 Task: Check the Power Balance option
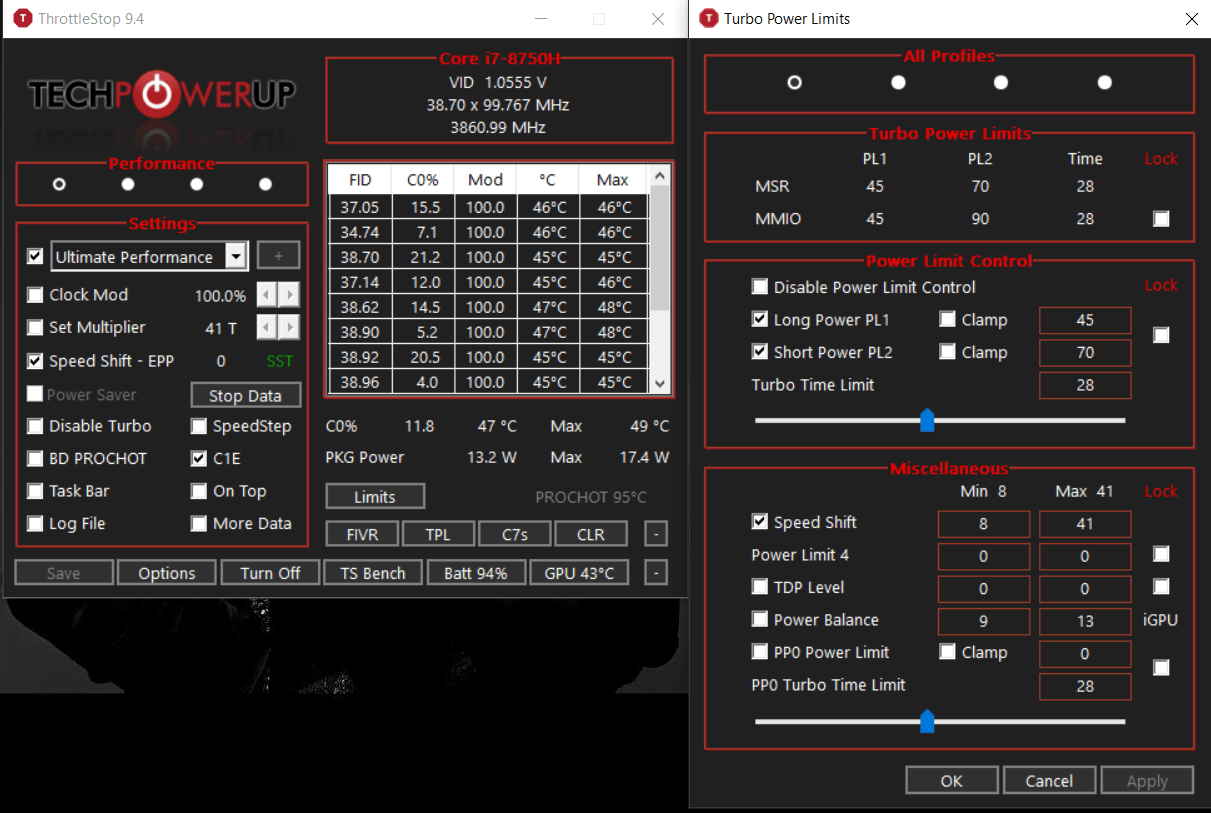(x=760, y=620)
